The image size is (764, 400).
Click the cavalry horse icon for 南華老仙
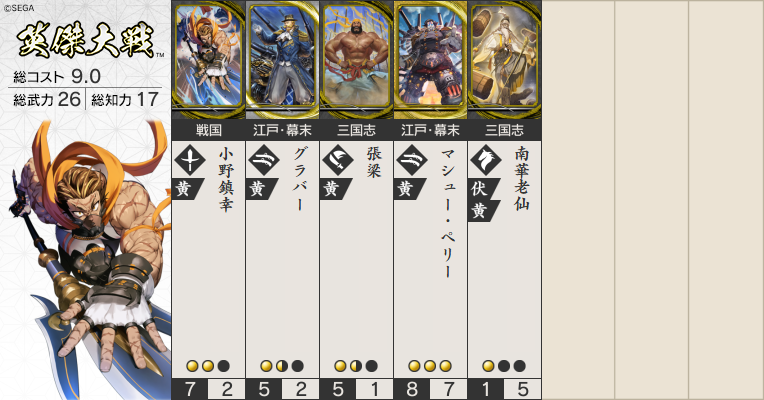click(x=486, y=160)
